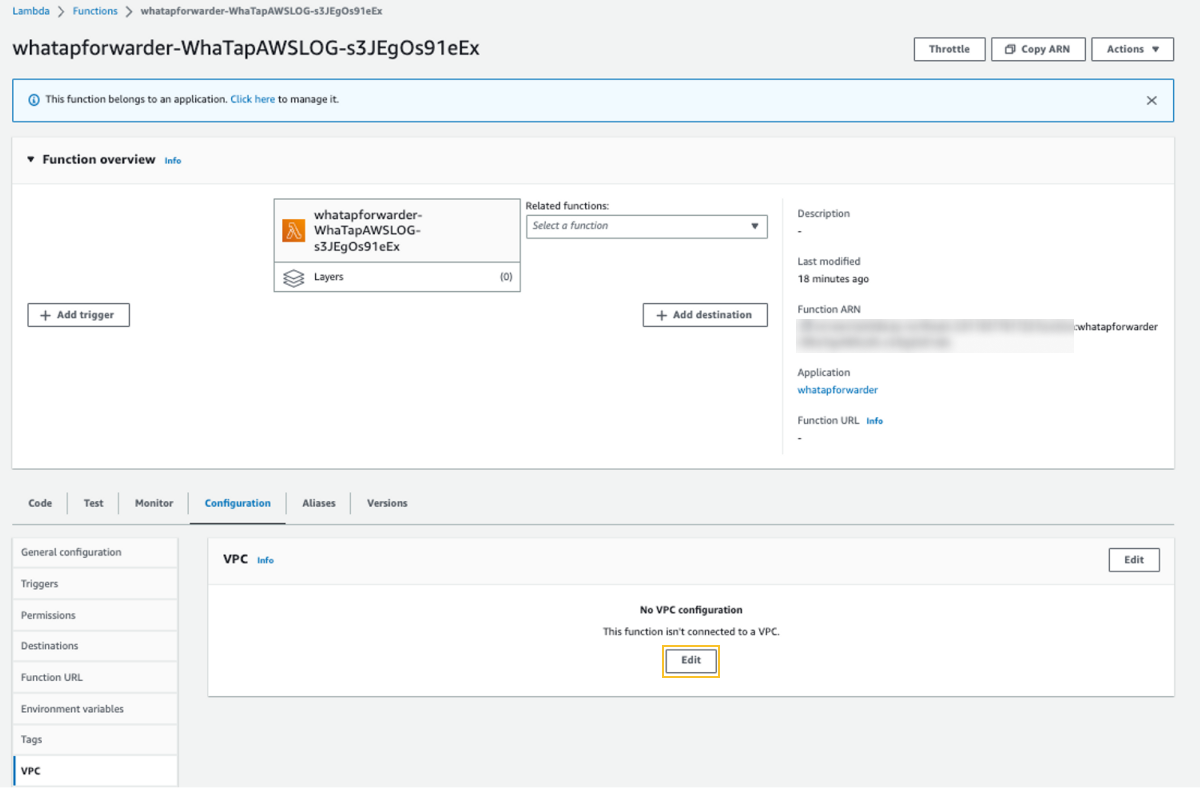
Task: Click Edit button in VPC header
Action: tap(1134, 560)
